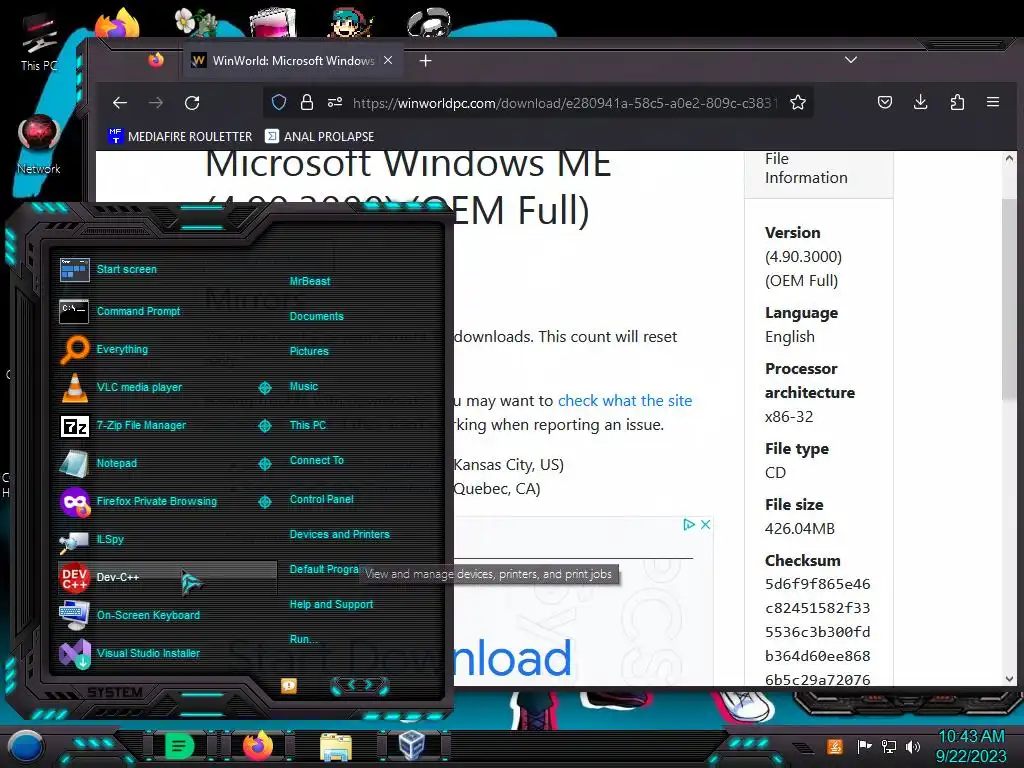Click the Start orb button

click(x=25, y=747)
